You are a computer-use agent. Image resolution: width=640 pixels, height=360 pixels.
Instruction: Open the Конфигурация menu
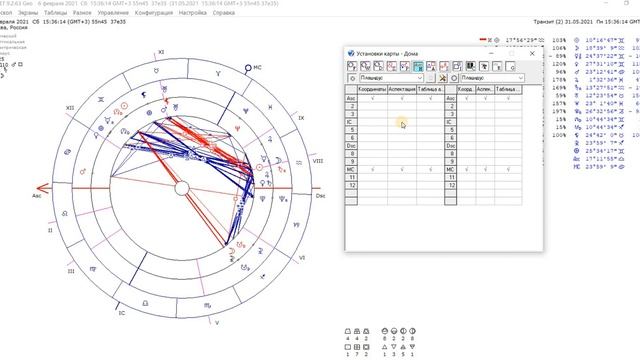pos(154,13)
